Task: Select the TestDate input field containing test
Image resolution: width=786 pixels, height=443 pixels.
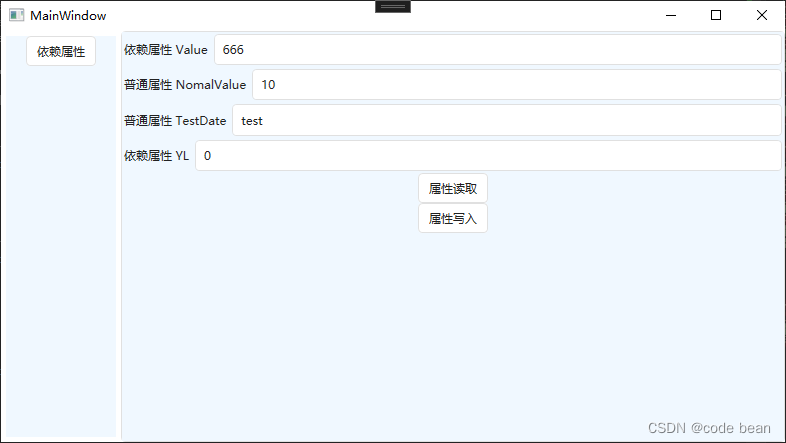Action: (506, 121)
